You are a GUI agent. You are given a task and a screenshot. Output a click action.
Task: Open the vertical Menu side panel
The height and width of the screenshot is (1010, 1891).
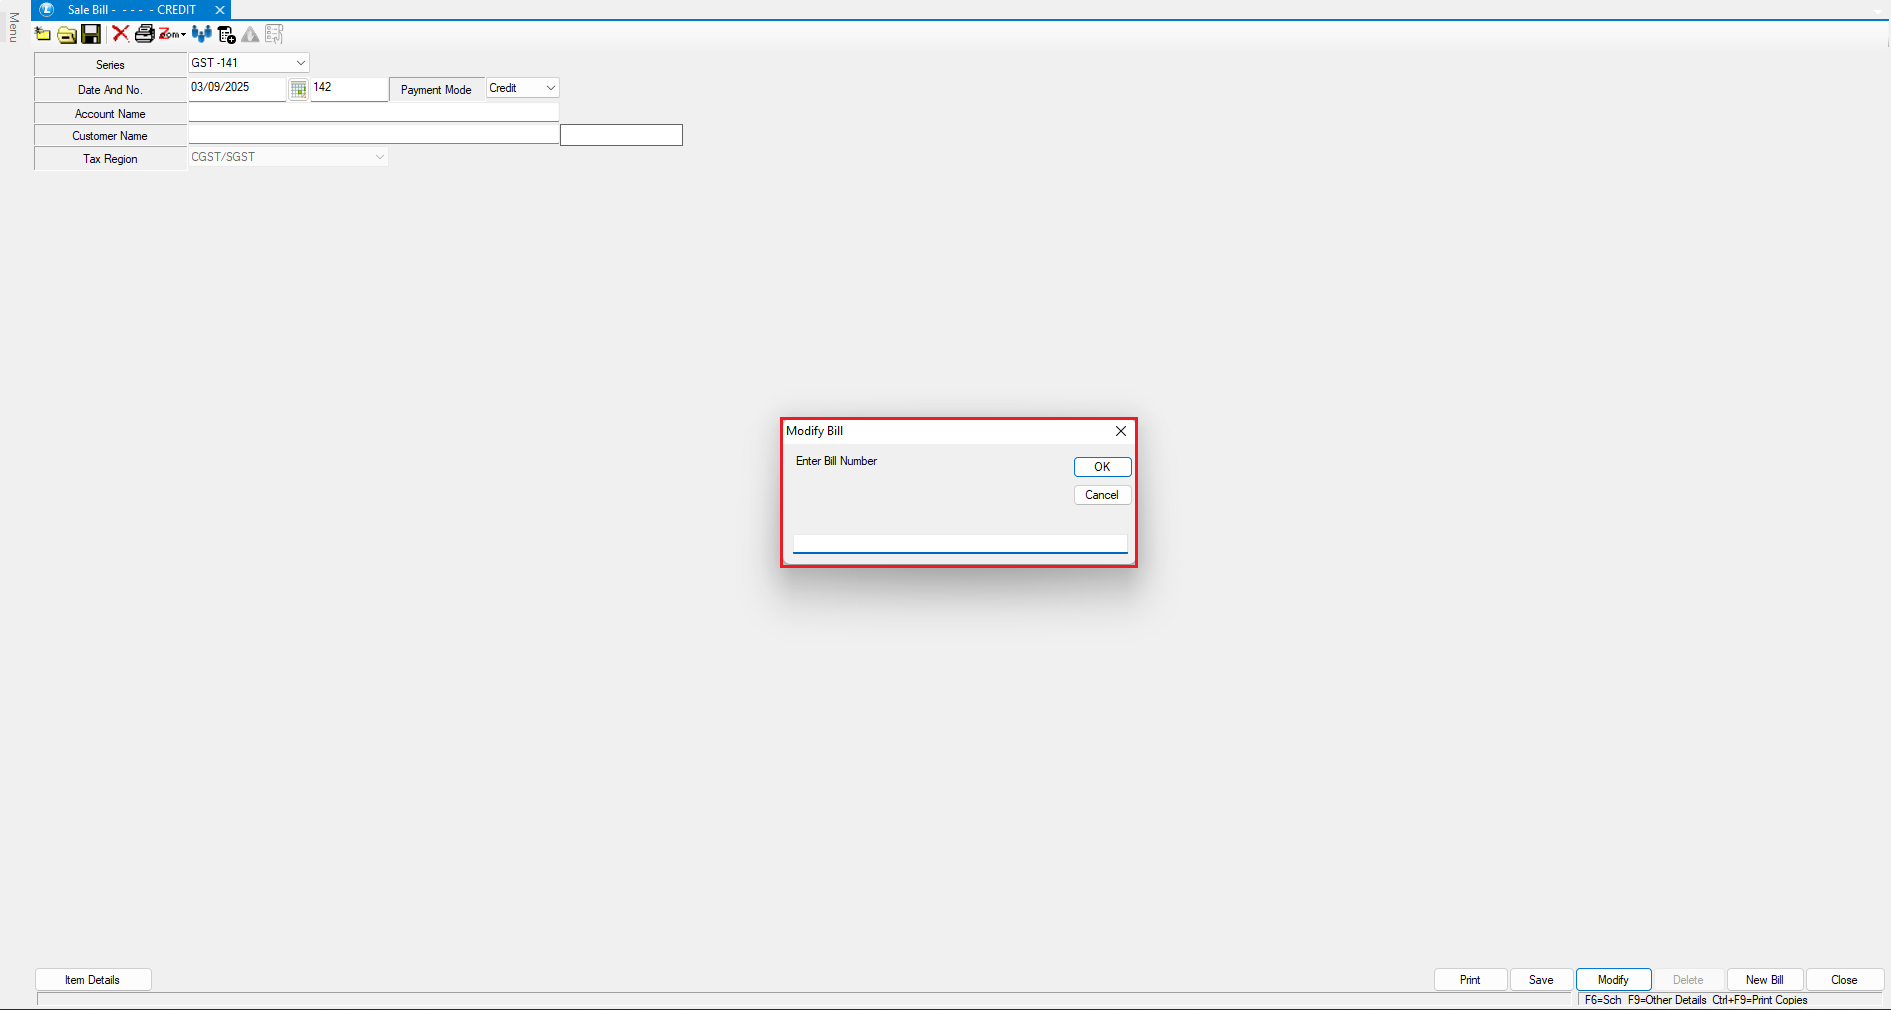click(13, 27)
